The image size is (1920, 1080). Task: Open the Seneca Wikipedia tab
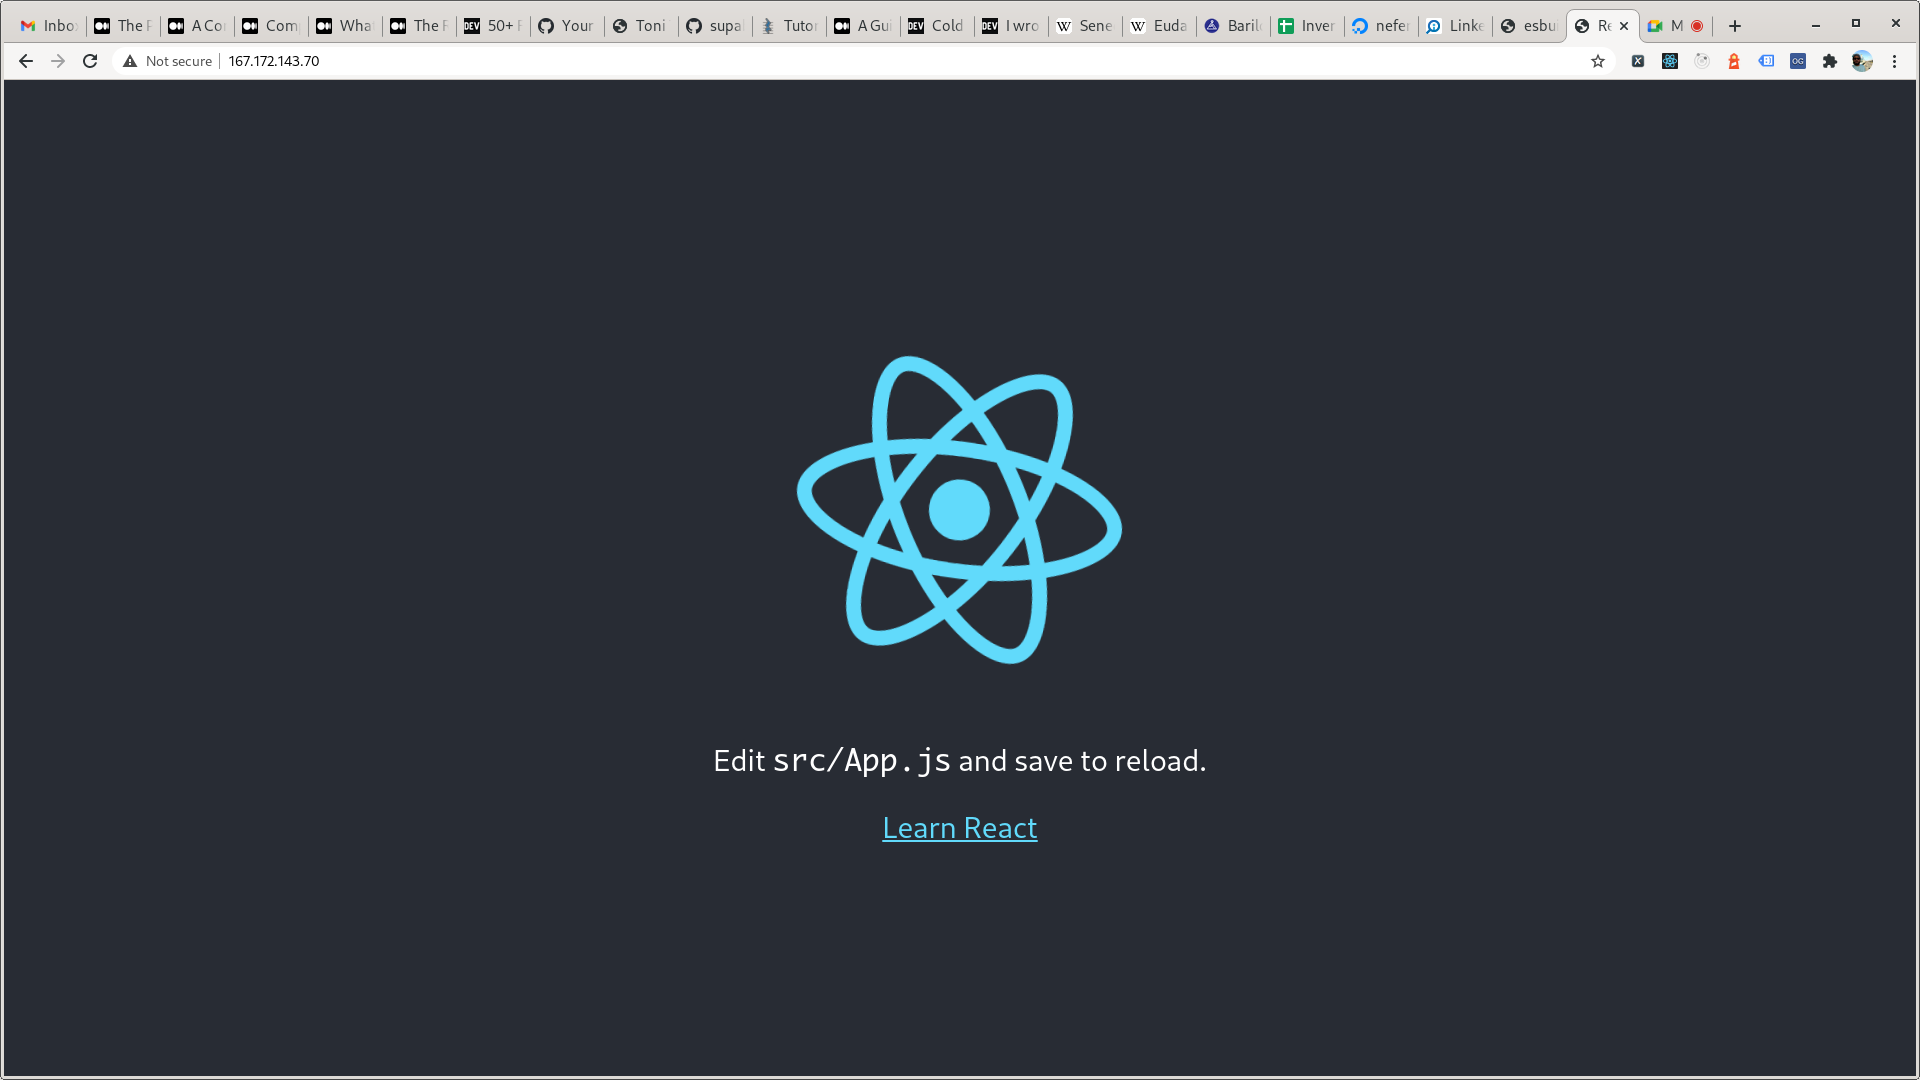(x=1085, y=26)
